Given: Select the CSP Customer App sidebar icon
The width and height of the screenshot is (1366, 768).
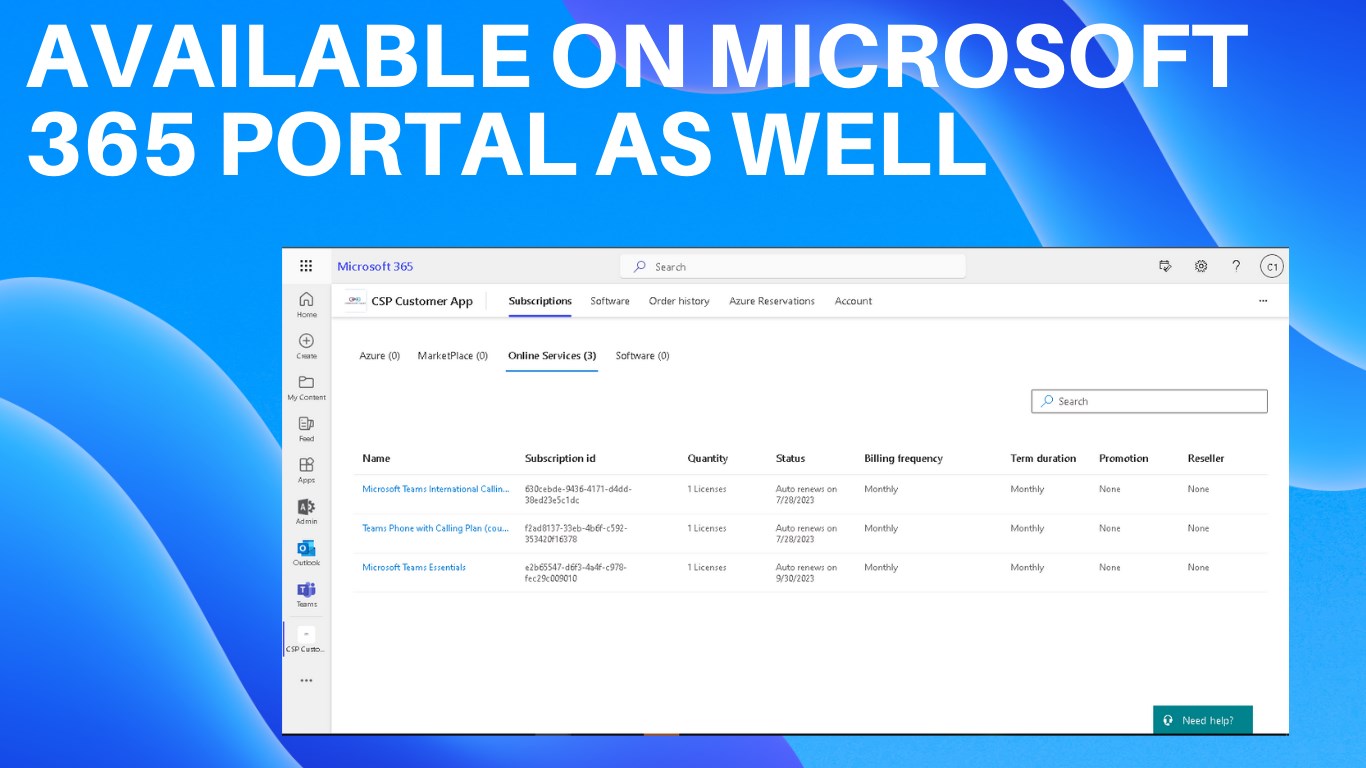Looking at the screenshot, I should [x=306, y=639].
